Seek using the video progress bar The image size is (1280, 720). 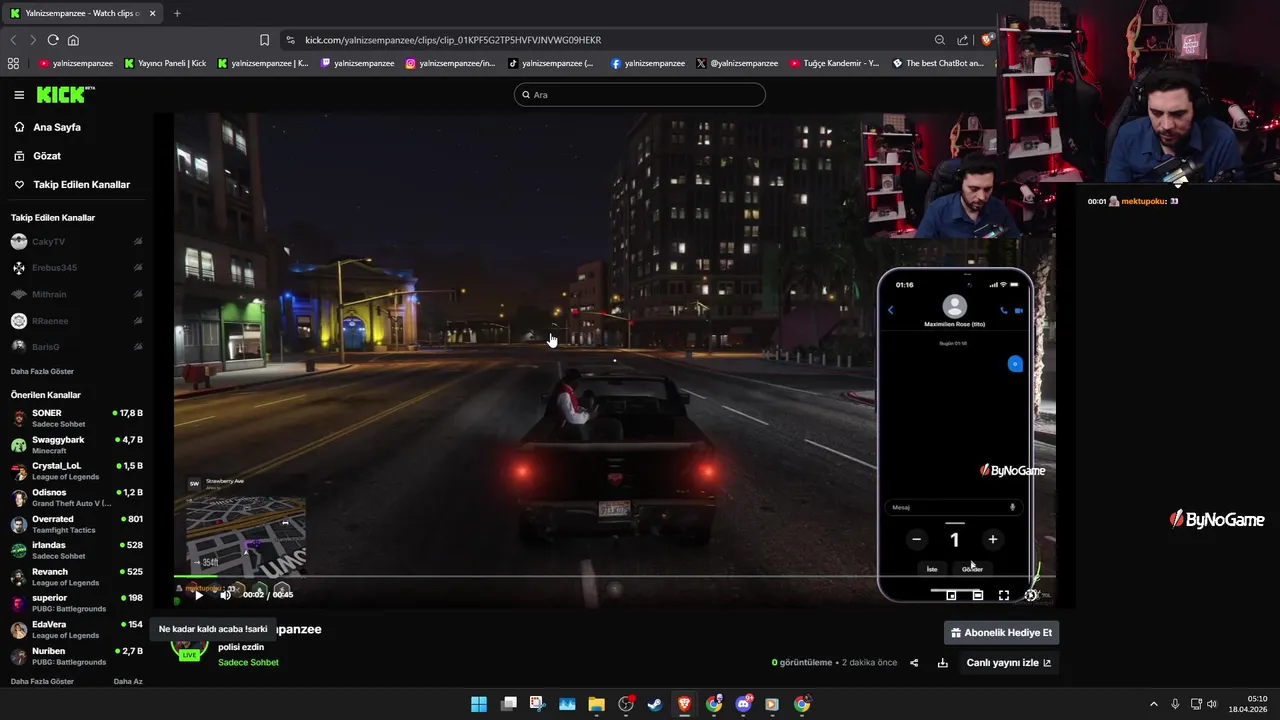click(x=614, y=576)
